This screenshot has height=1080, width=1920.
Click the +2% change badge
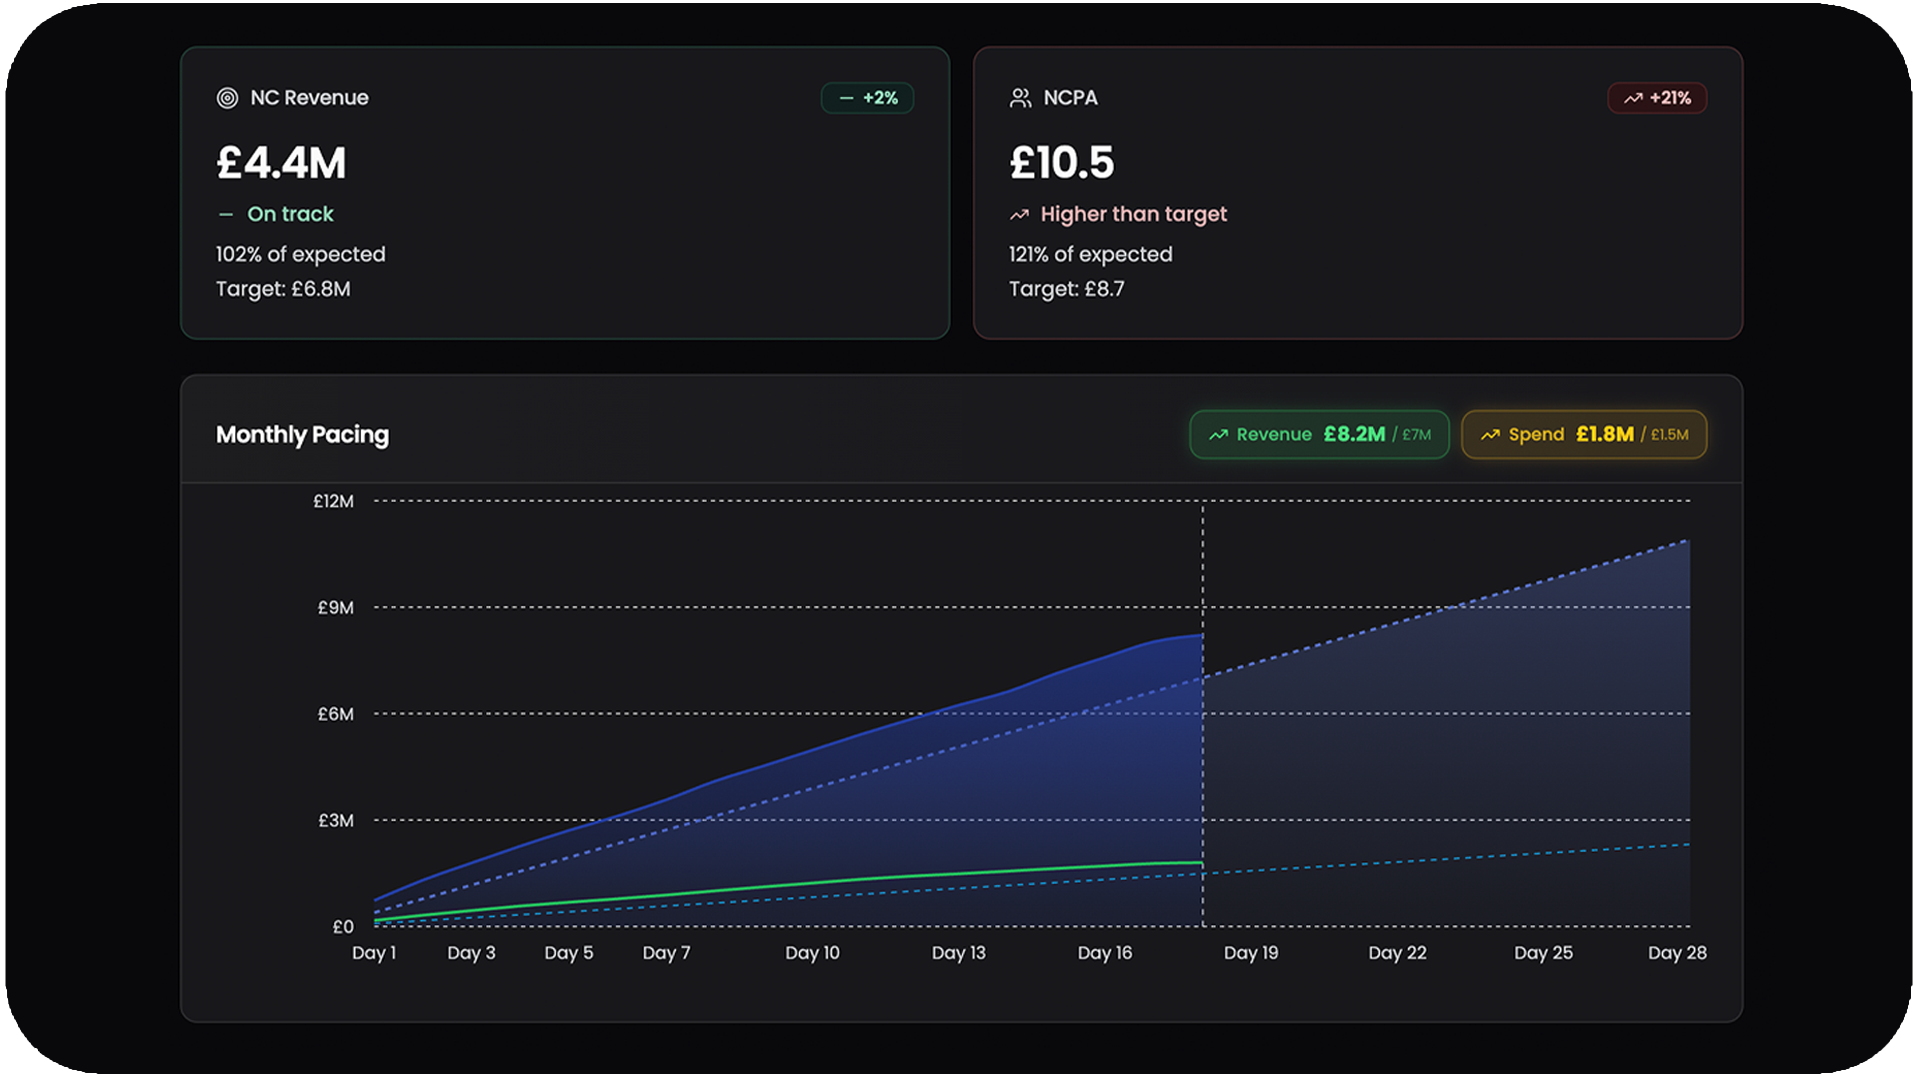[867, 98]
